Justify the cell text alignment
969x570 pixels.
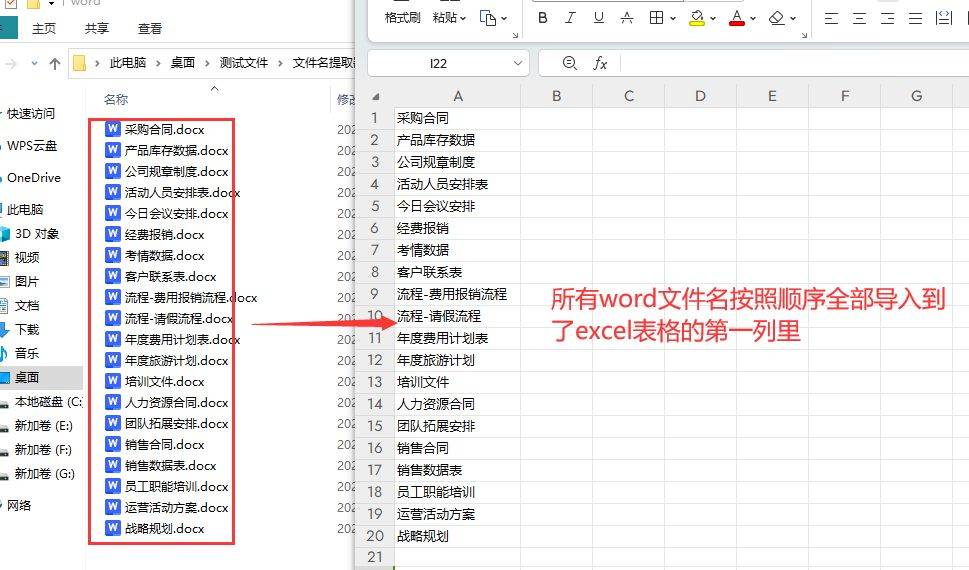coord(915,18)
